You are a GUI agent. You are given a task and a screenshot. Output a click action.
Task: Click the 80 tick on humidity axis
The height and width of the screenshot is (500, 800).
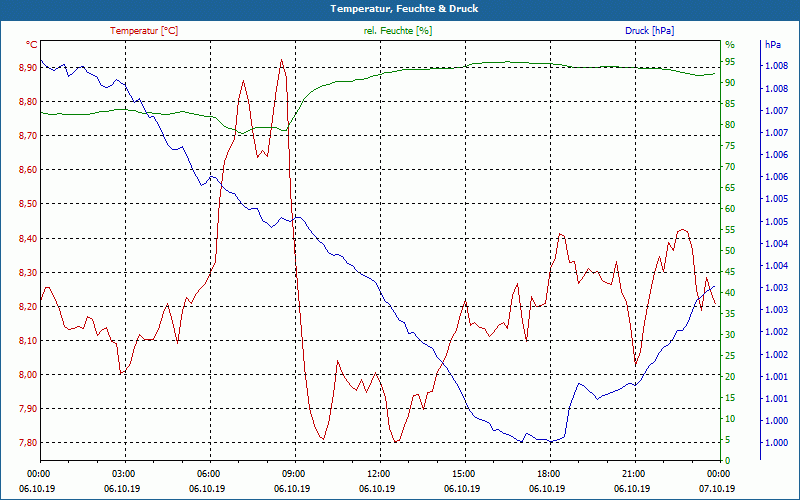pyautogui.click(x=730, y=125)
